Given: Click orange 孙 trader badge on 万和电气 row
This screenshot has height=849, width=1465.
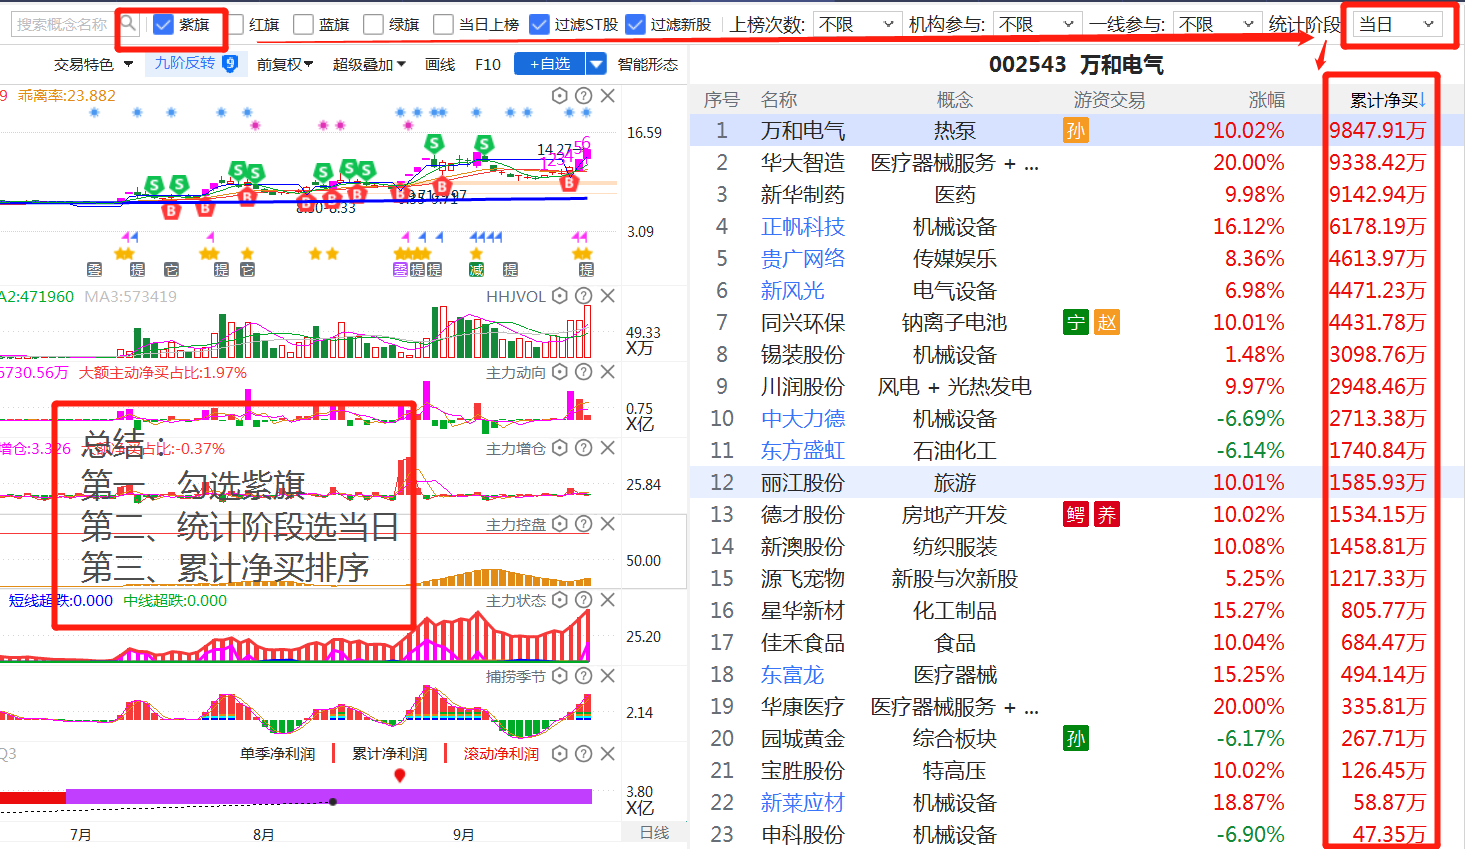Looking at the screenshot, I should pyautogui.click(x=1075, y=131).
